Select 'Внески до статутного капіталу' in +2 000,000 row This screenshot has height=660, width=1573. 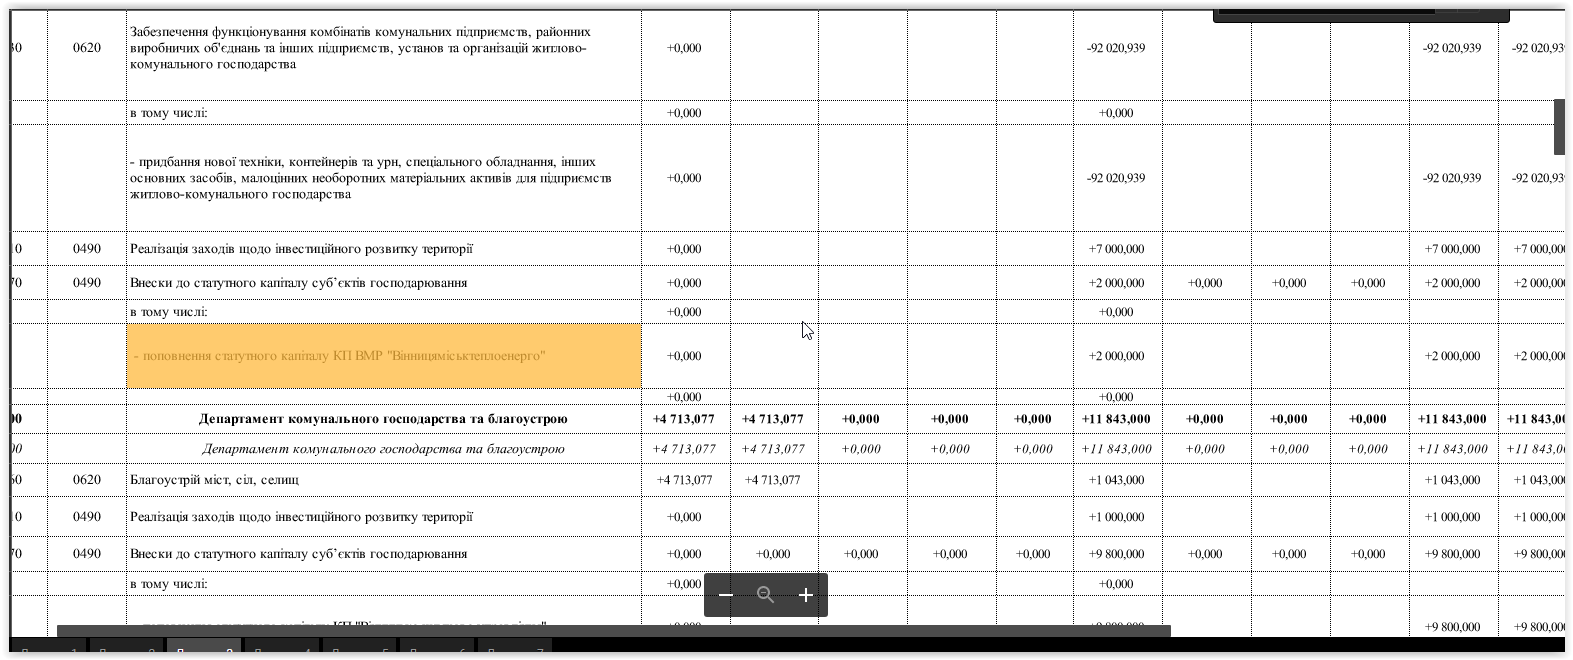[x=384, y=283]
